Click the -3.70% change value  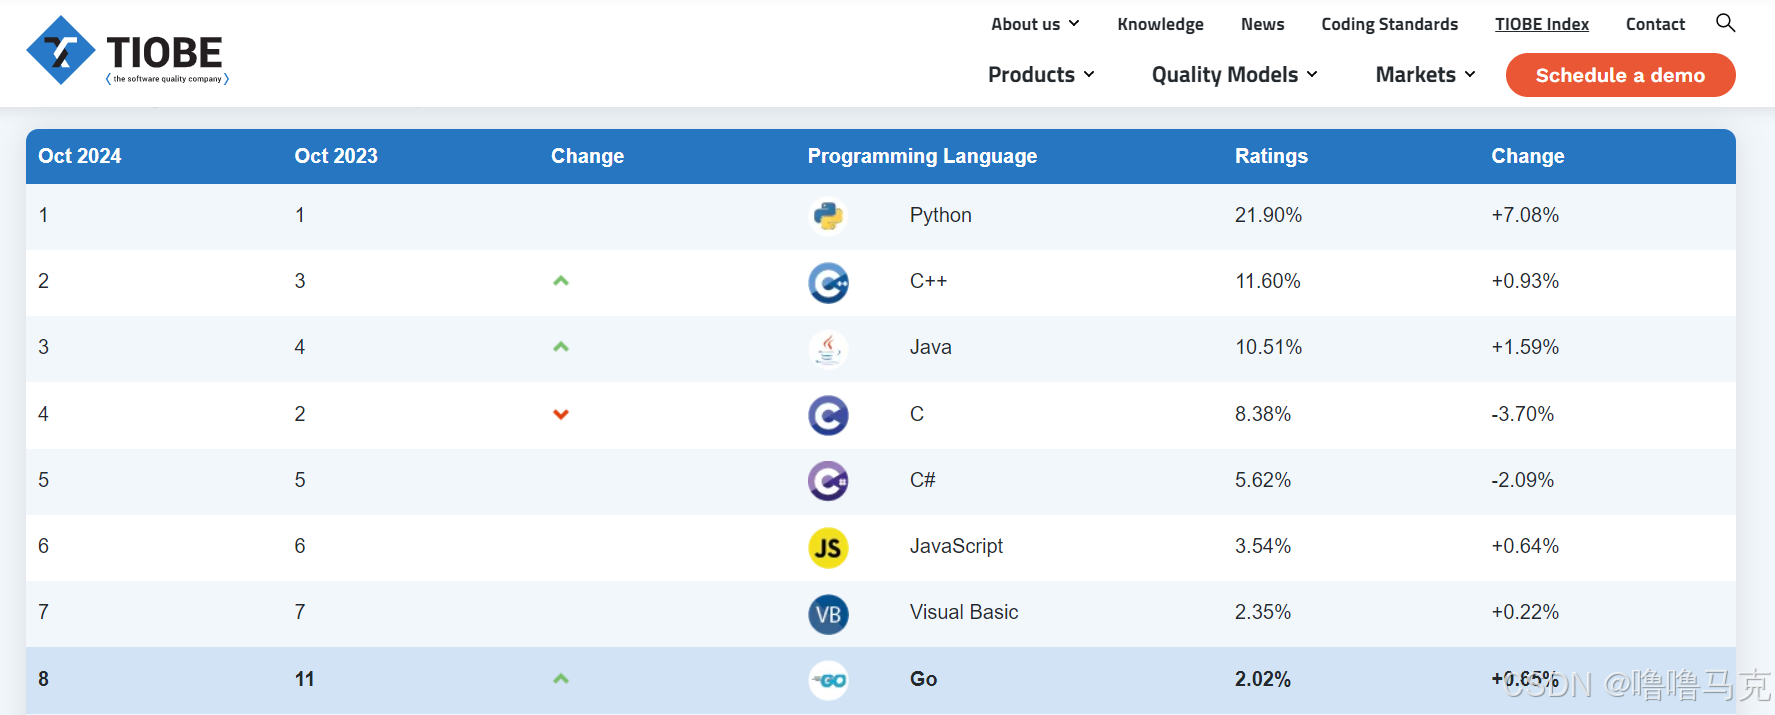point(1522,414)
